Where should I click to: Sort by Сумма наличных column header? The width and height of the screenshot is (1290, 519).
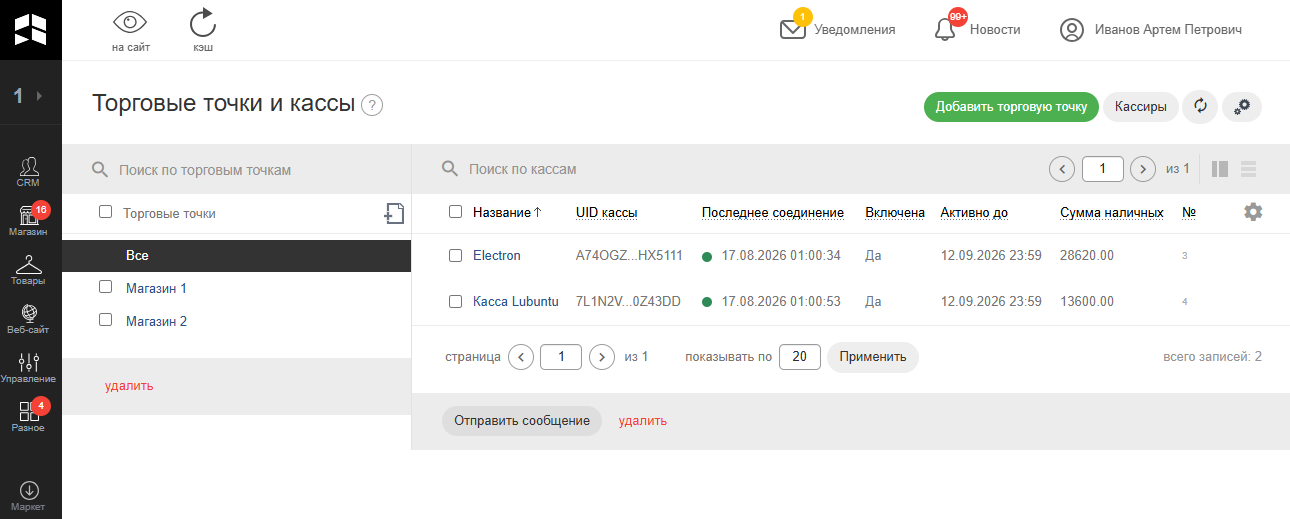[1112, 212]
